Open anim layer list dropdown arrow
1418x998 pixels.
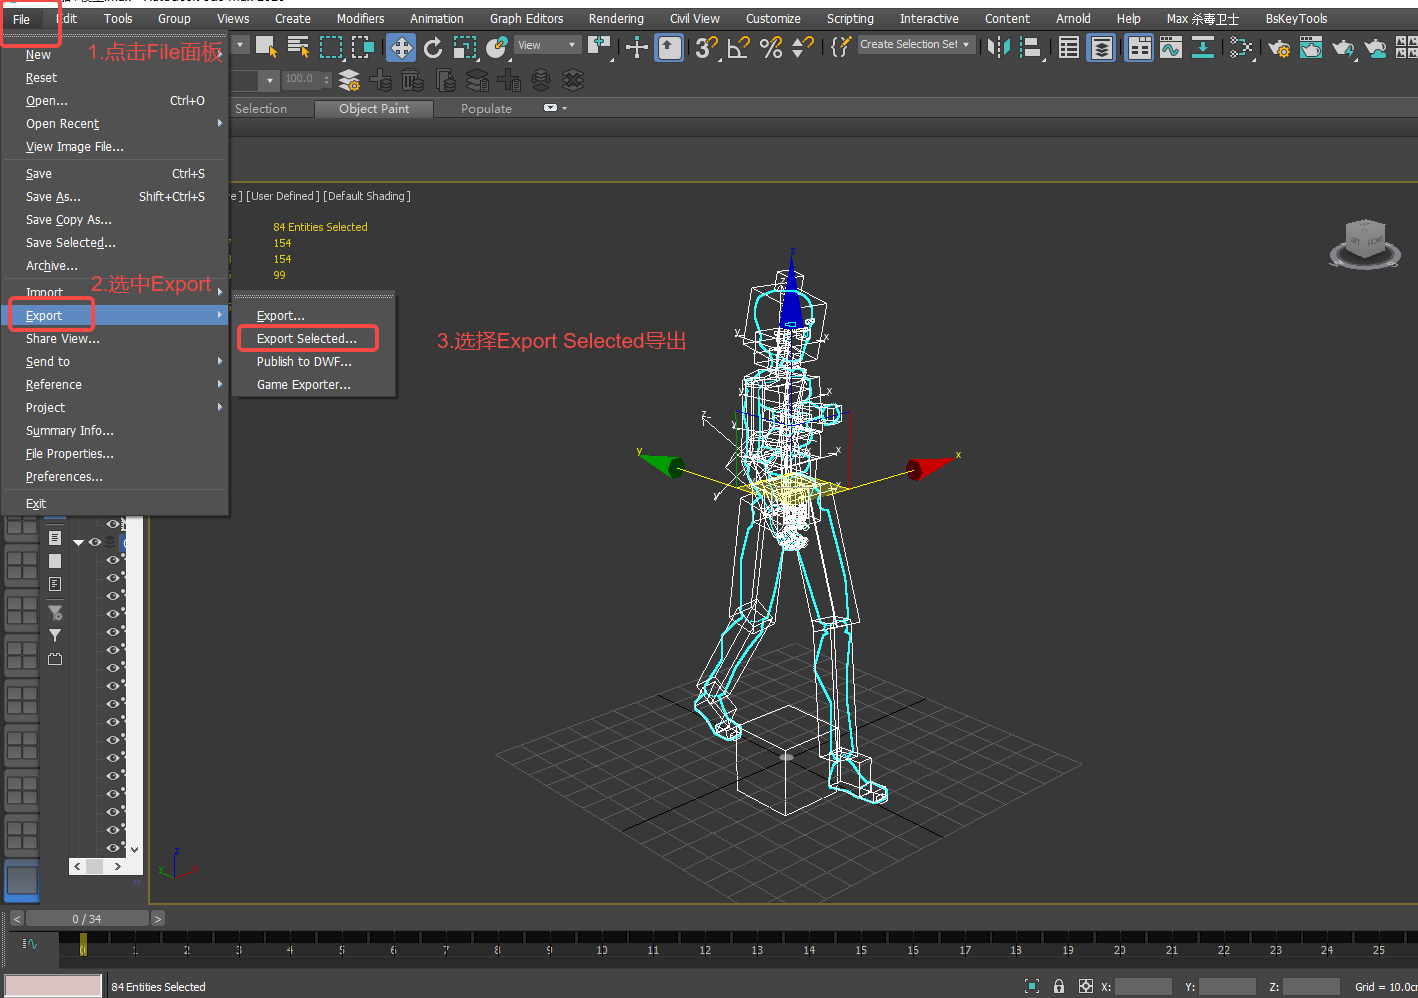click(x=269, y=80)
